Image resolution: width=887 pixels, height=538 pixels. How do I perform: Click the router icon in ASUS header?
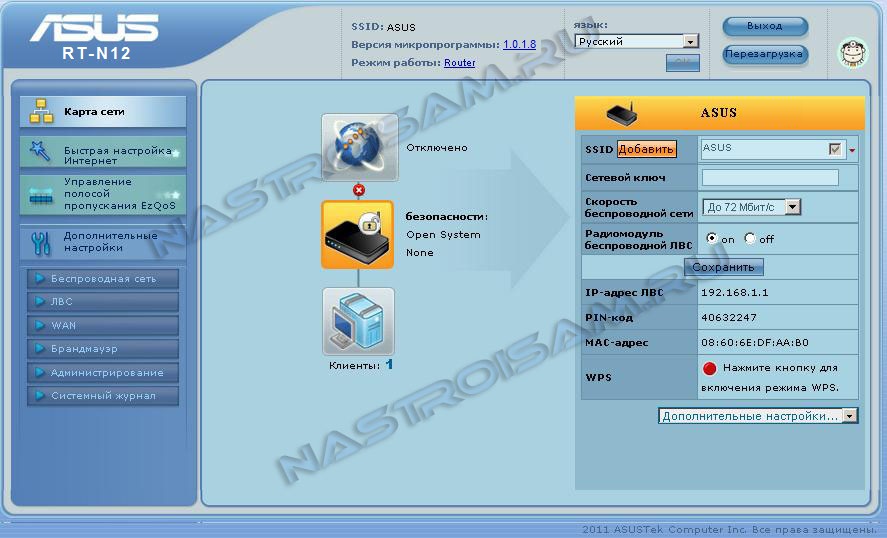(620, 113)
